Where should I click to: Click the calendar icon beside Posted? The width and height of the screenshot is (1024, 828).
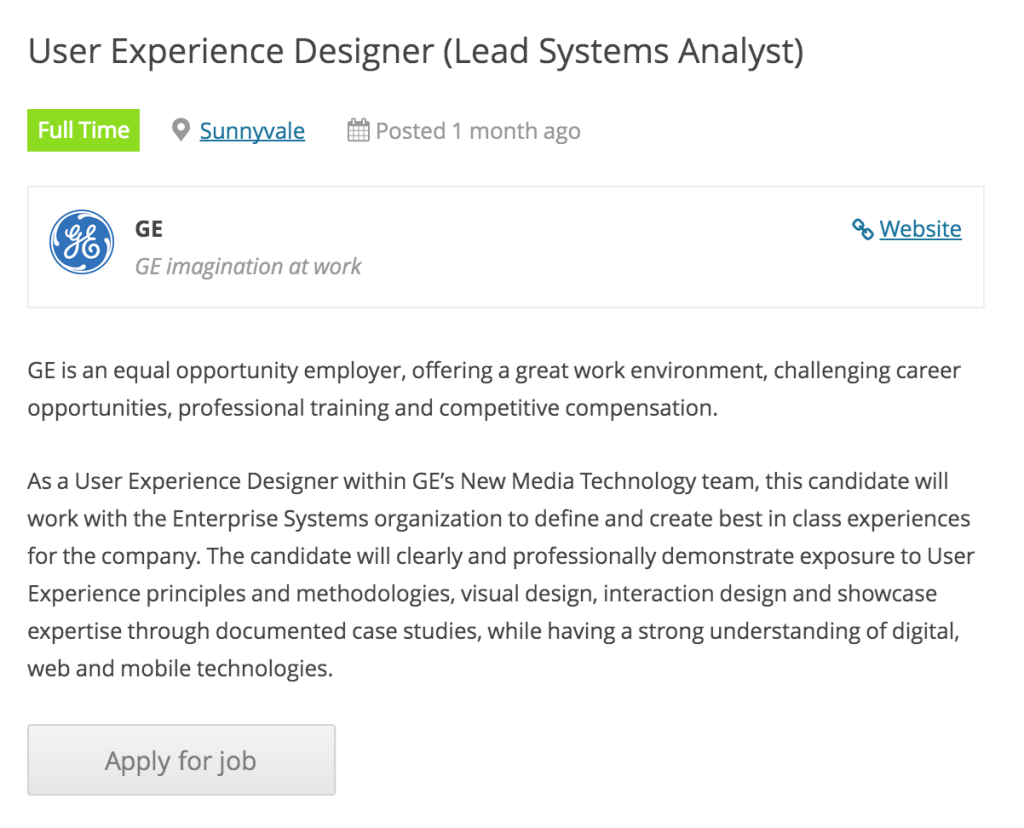358,130
